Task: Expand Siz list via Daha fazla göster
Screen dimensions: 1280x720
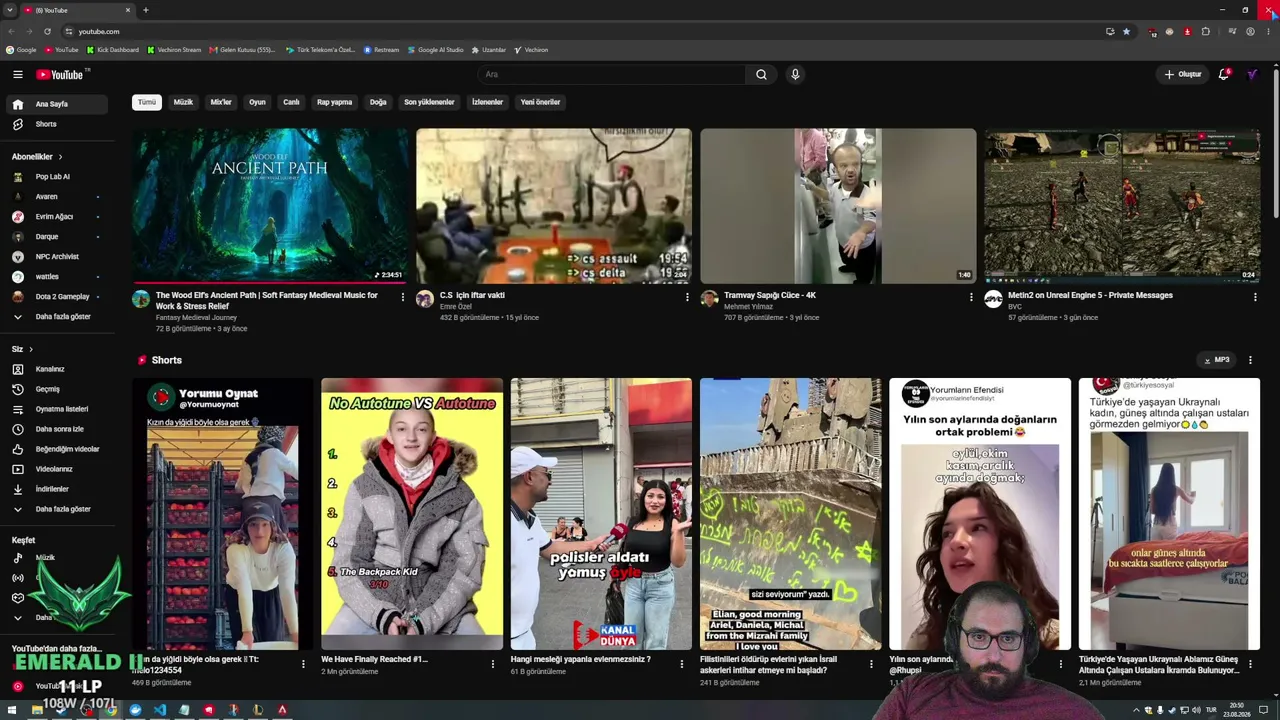Action: click(x=61, y=509)
